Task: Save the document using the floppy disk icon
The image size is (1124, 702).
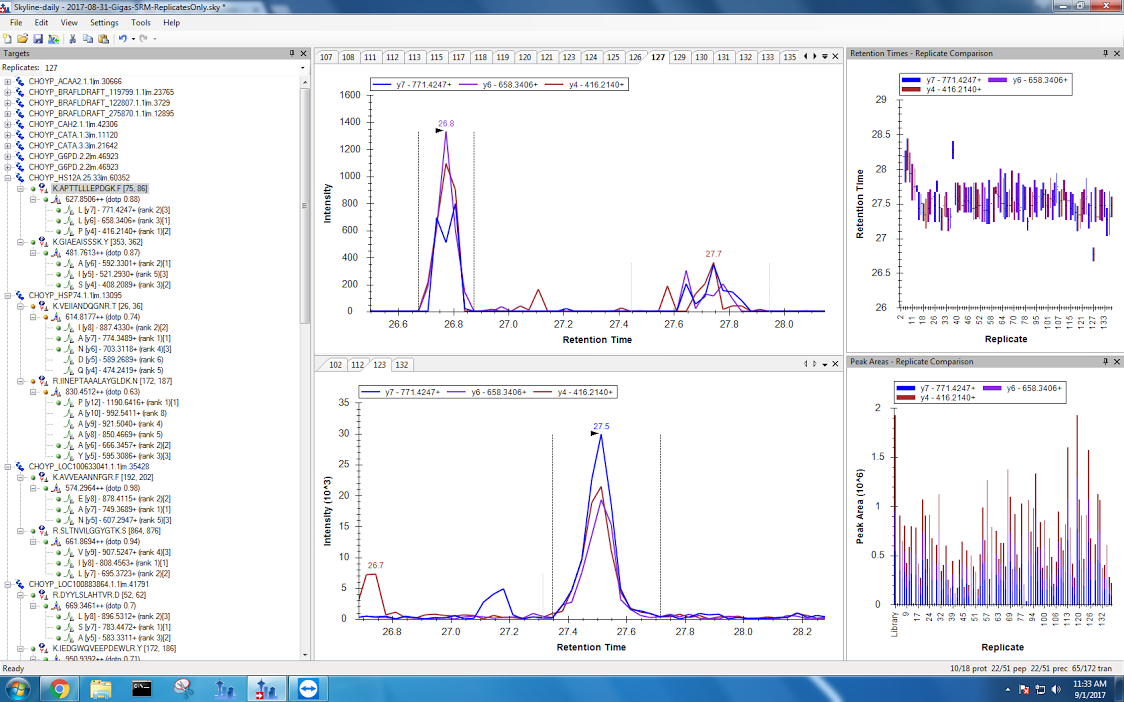Action: click(x=38, y=39)
